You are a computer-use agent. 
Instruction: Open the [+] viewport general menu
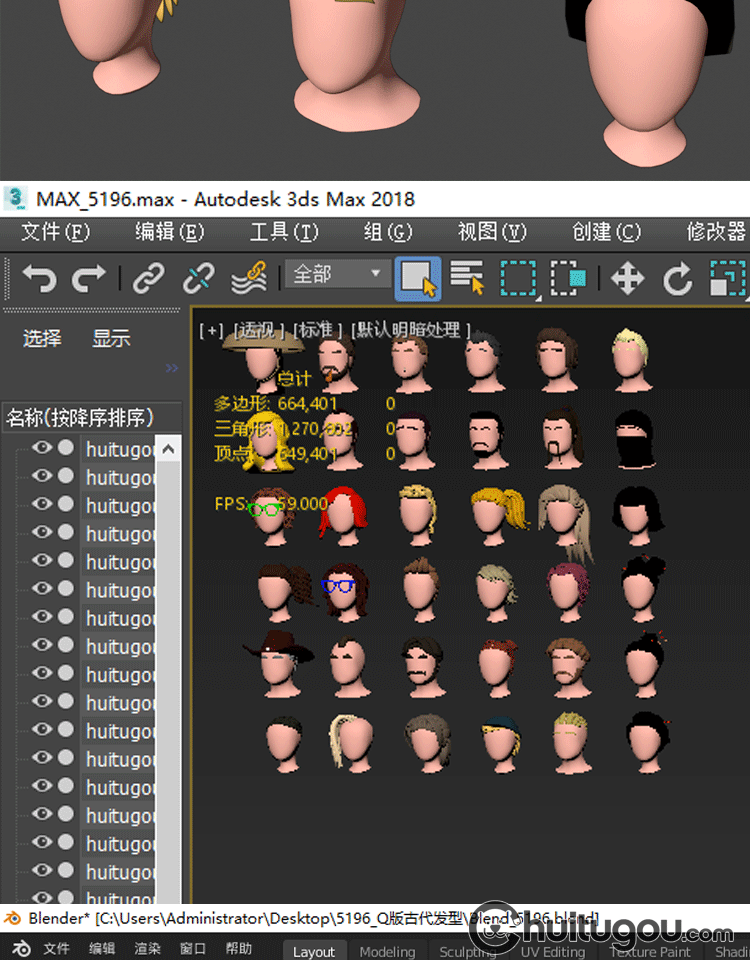[211, 331]
